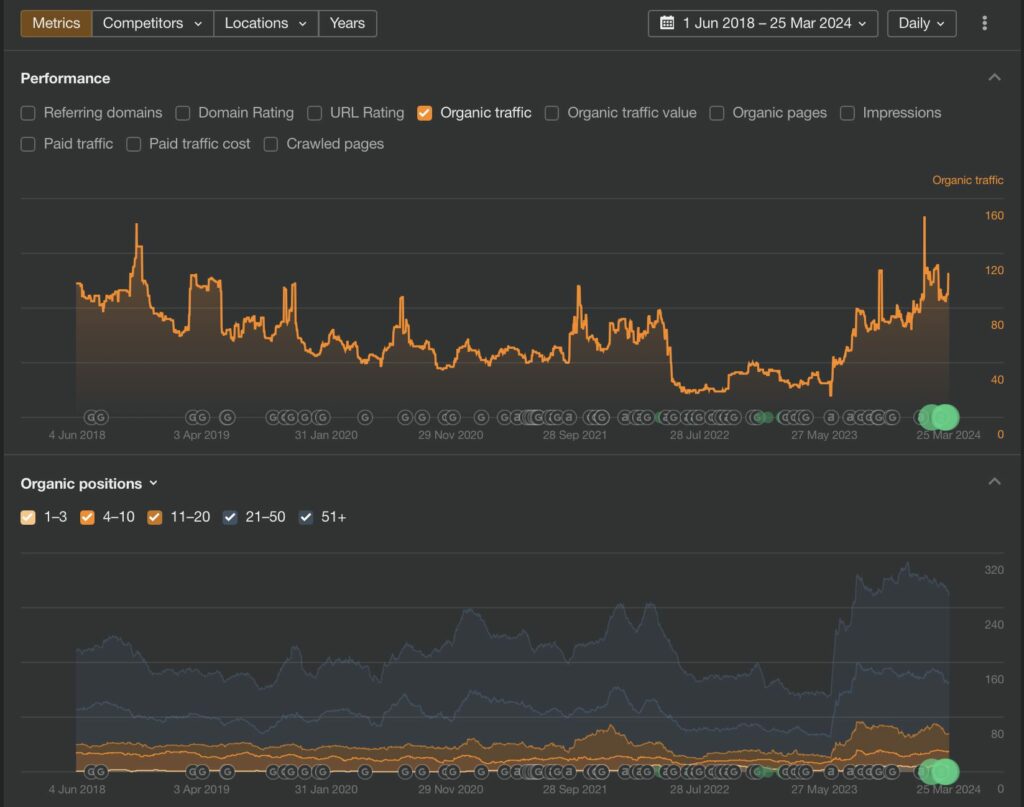Click the calendar icon in date range
This screenshot has width=1024, height=807.
[x=667, y=23]
